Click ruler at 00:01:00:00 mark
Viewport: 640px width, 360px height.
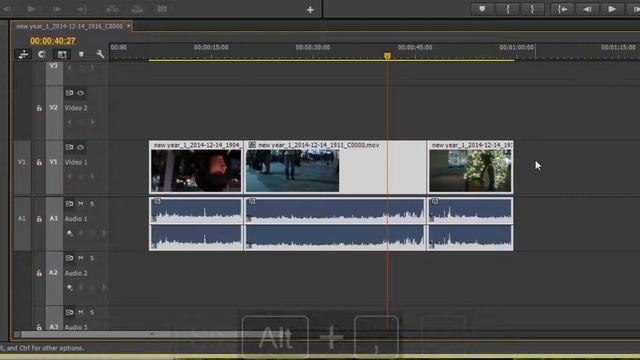point(516,48)
